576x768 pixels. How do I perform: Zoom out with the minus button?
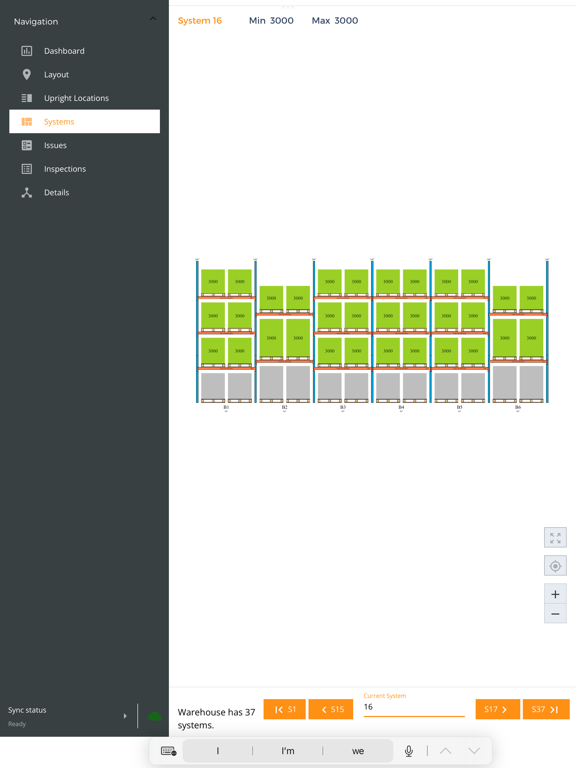(x=555, y=614)
